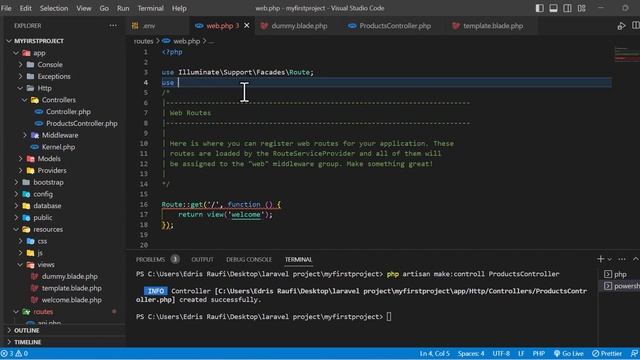Toggle the primary sidebar layout icon
Viewport: 640px width, 360px height.
[x=540, y=8]
